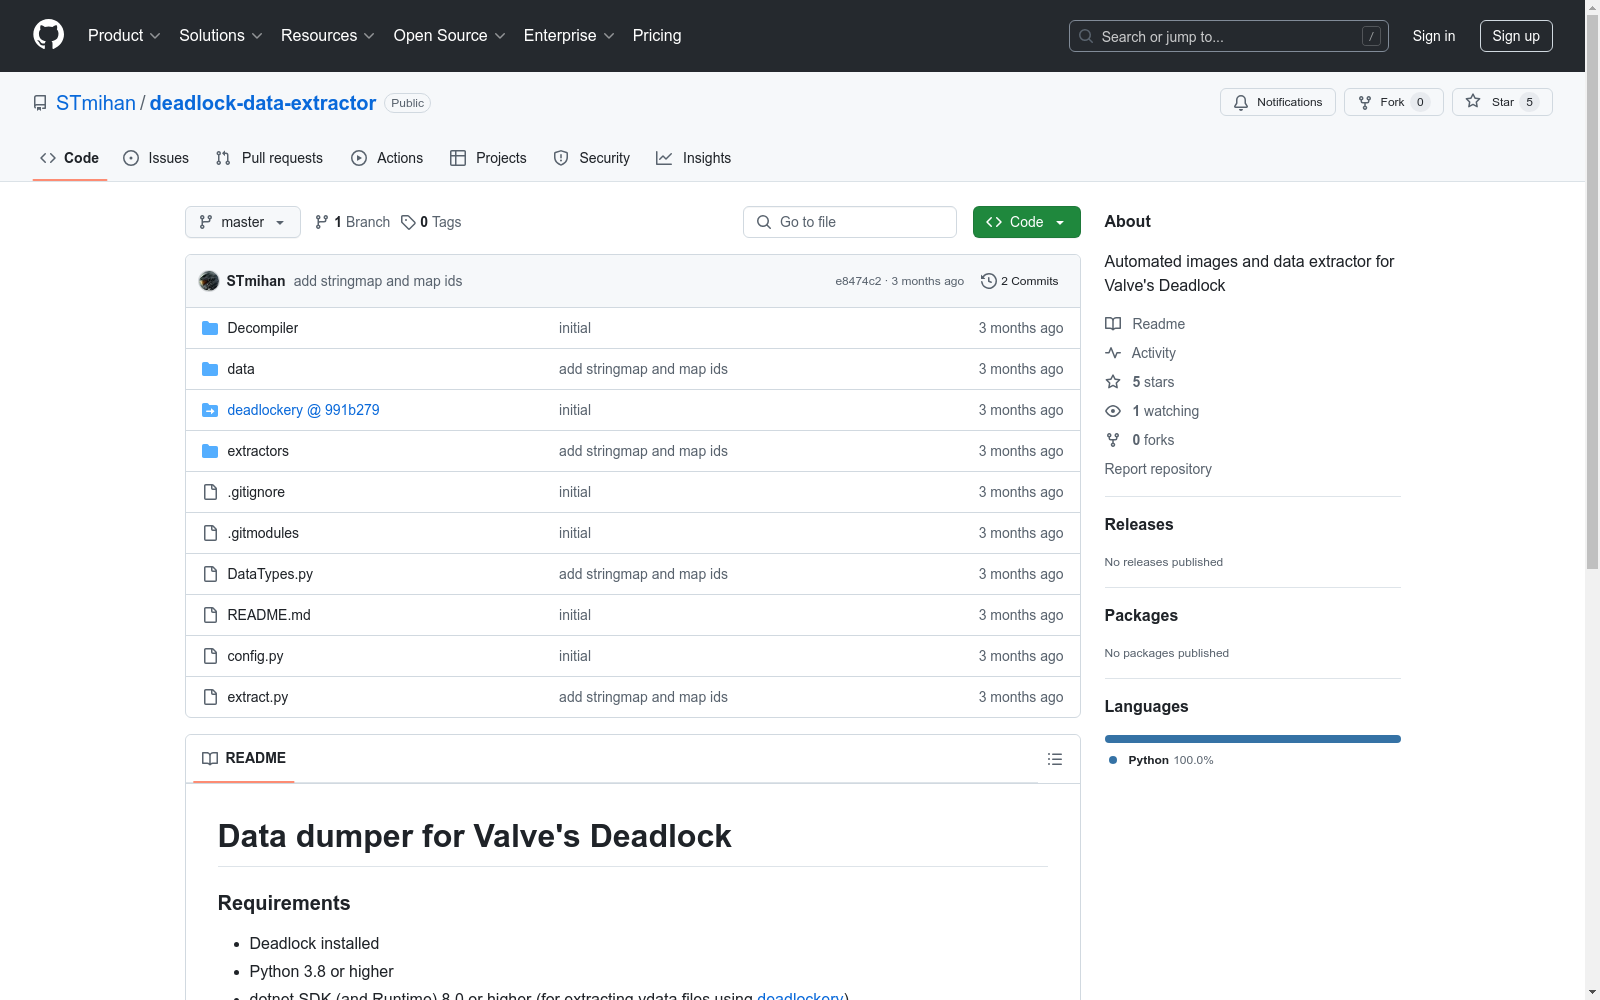Click the Fork icon button
The width and height of the screenshot is (1600, 1000).
[x=1365, y=102]
